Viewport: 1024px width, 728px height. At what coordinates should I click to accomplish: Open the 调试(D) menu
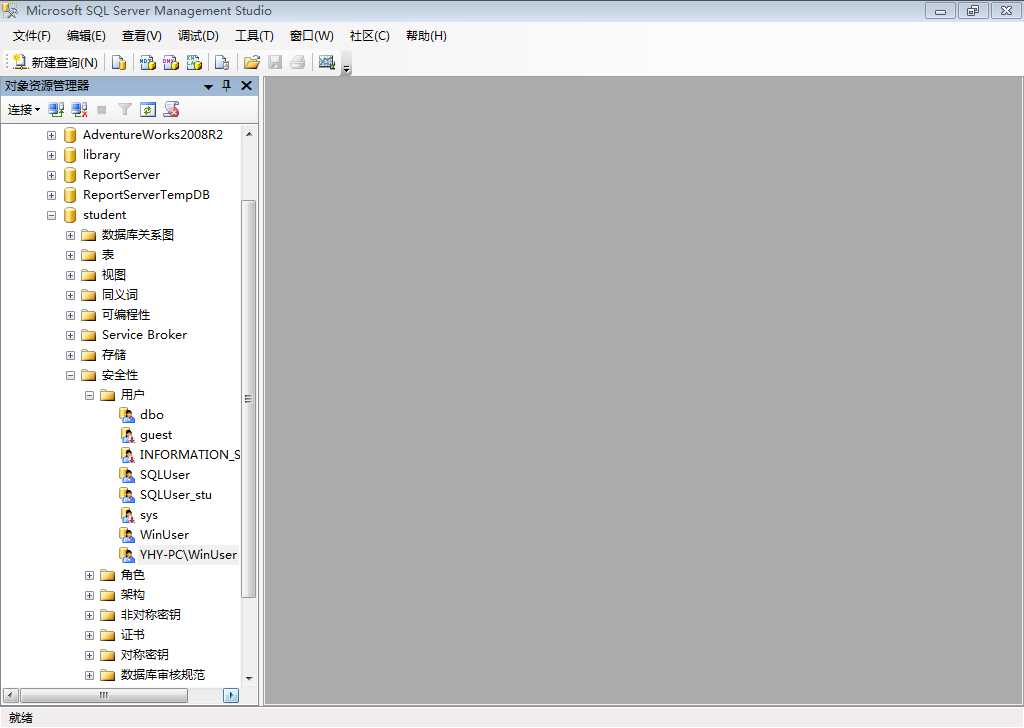[x=198, y=36]
